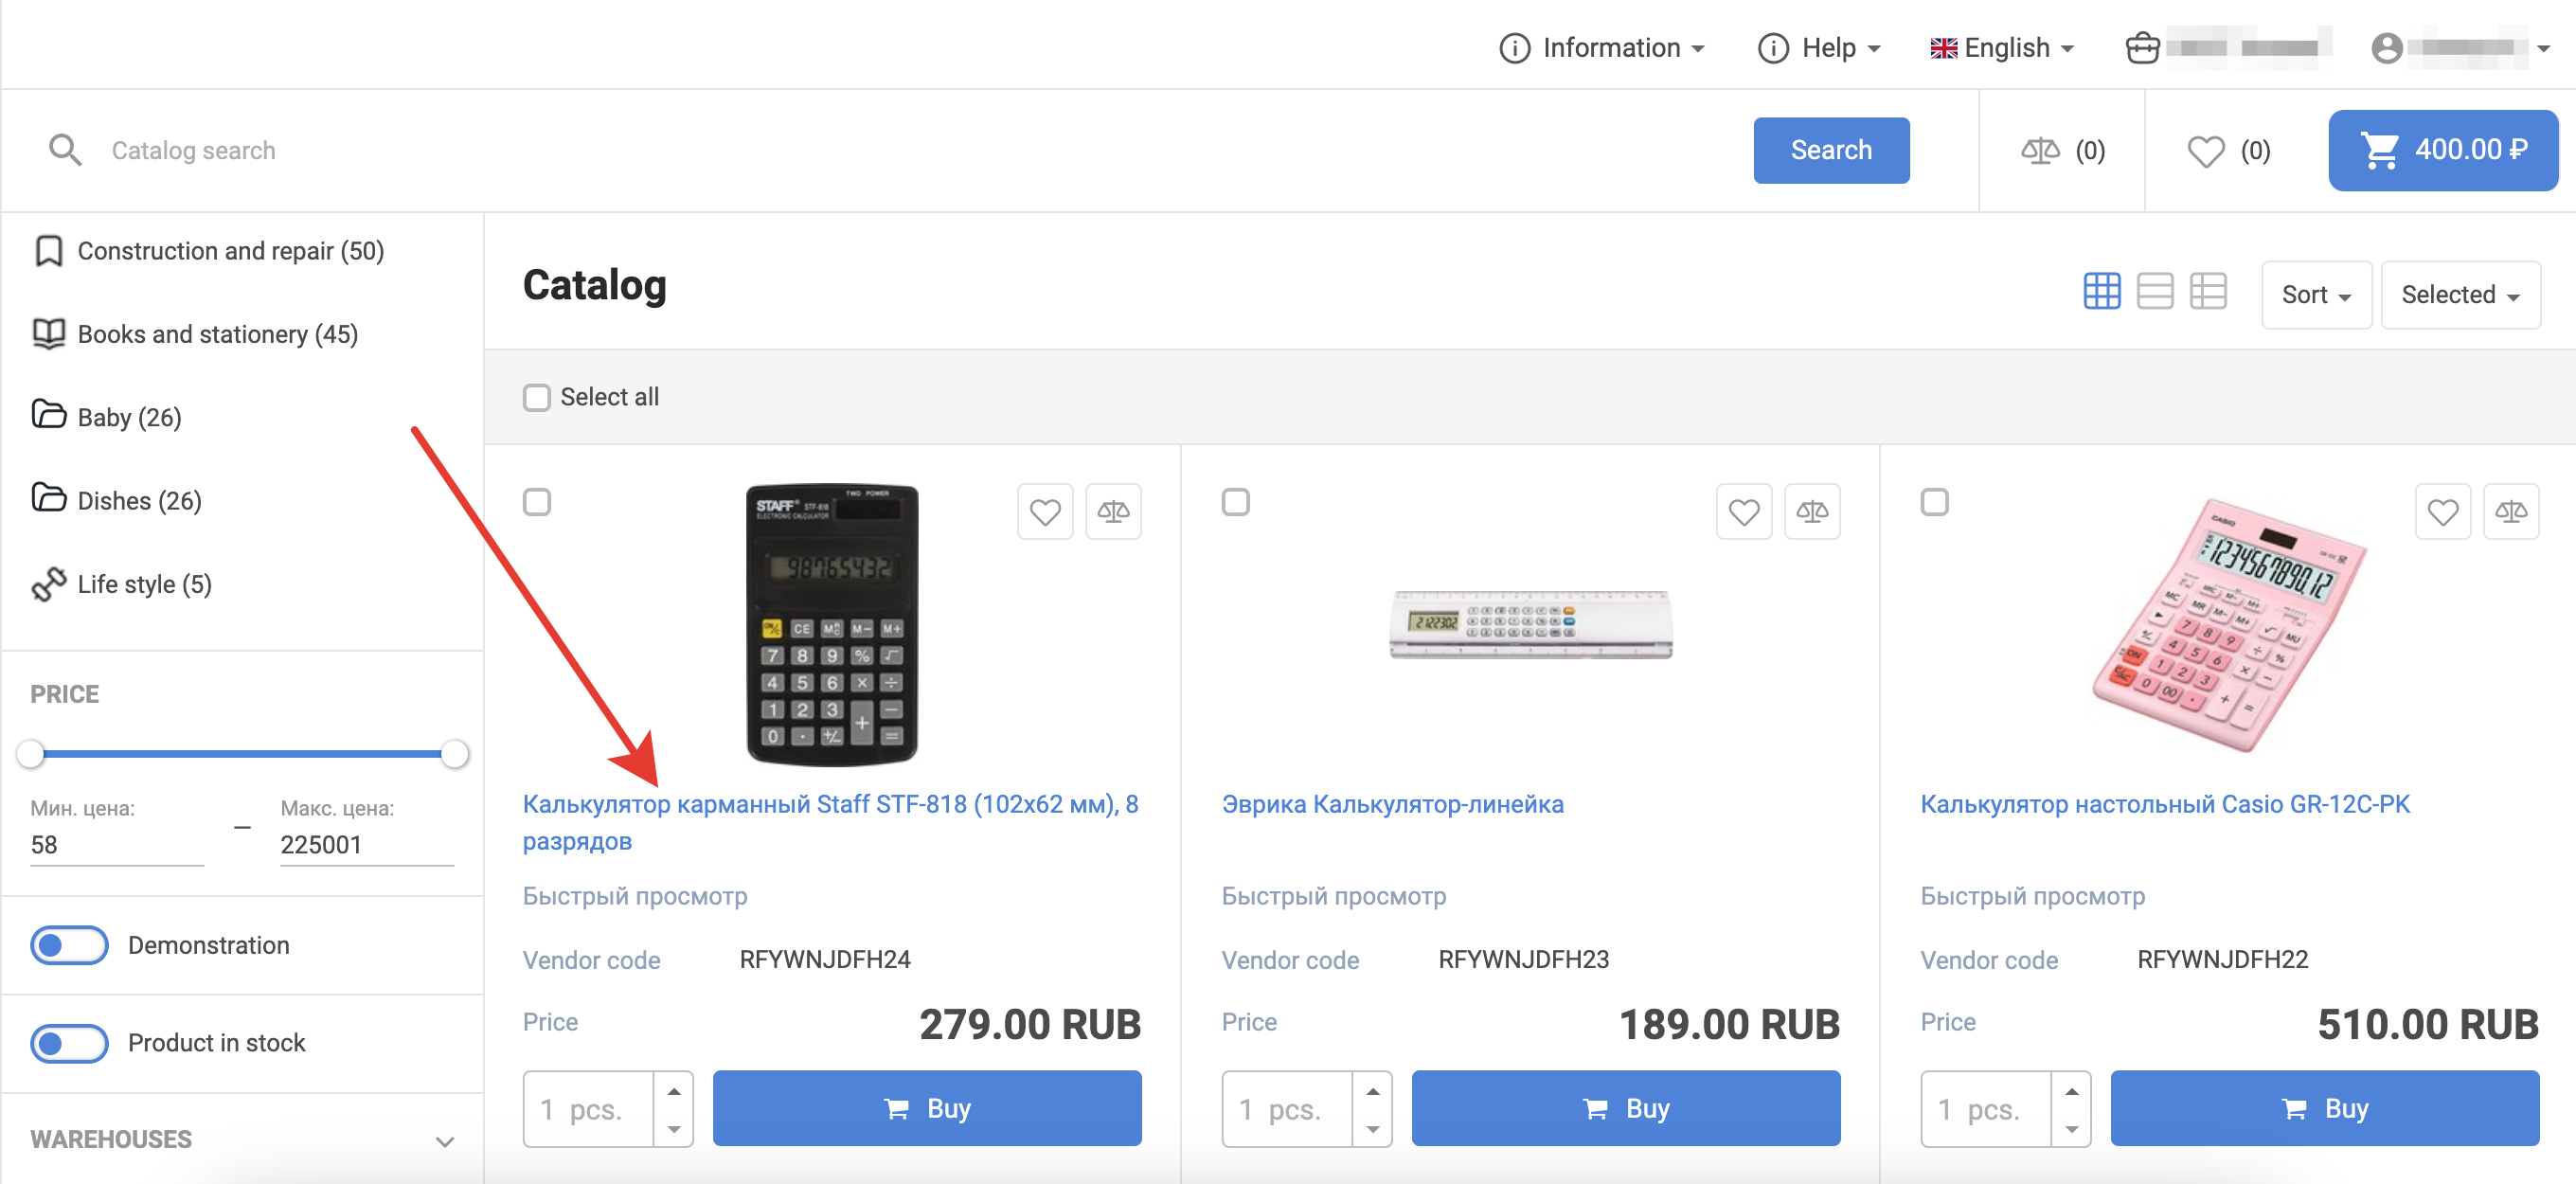Add Casio GR-12C-PK to comparison
The image size is (2576, 1184).
2510,512
